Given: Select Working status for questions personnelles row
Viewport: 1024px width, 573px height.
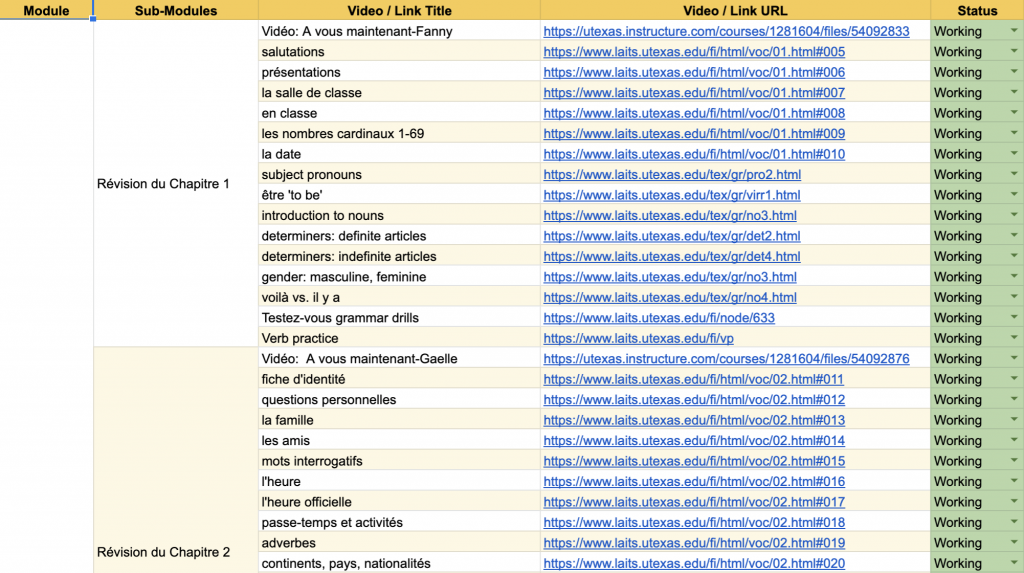Looking at the screenshot, I should click(x=977, y=400).
